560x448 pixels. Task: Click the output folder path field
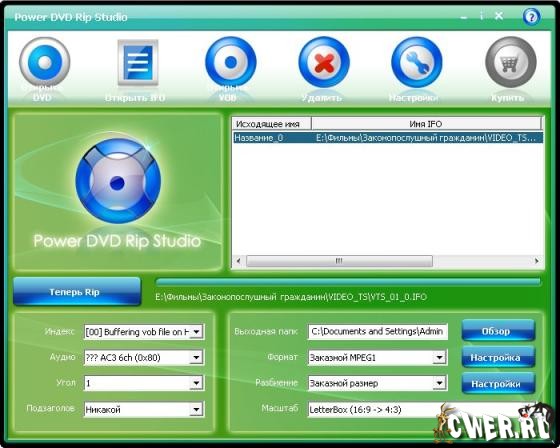[x=378, y=332]
